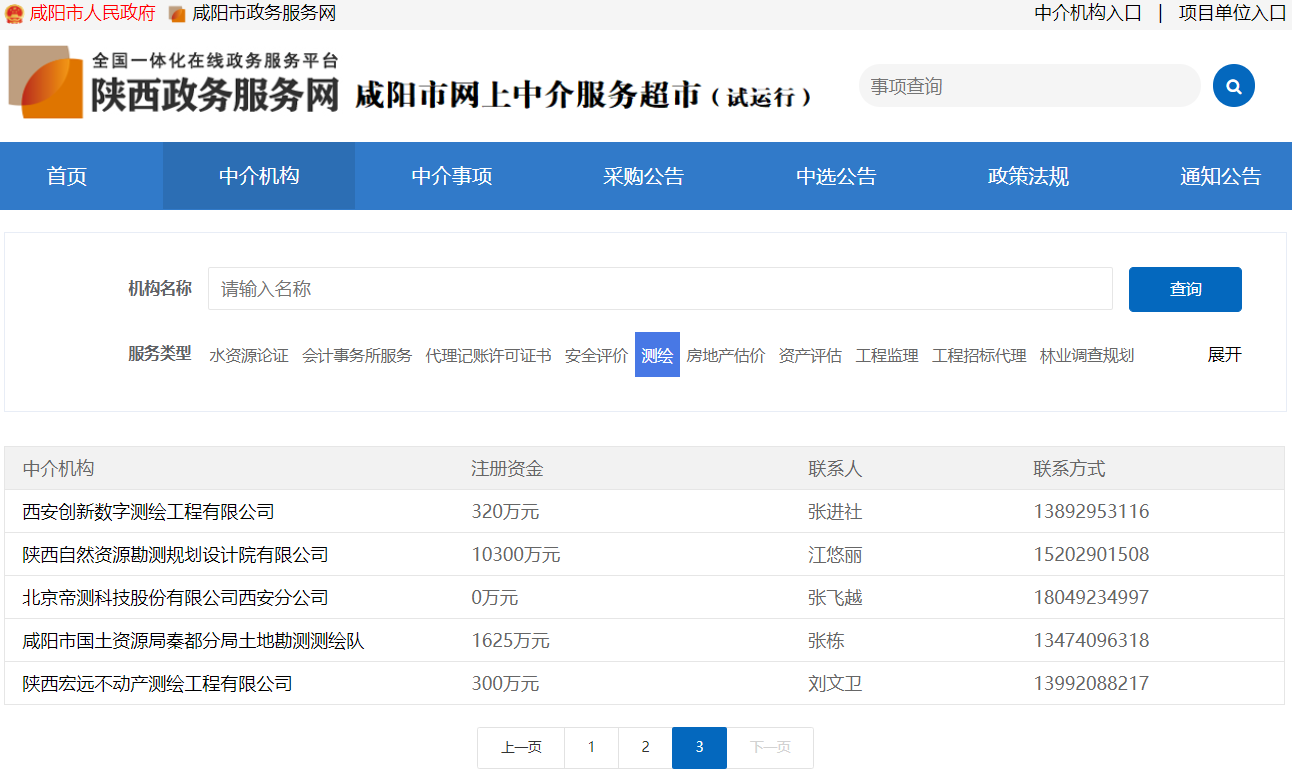Open 陕西宏远不动产测绘工程有限公司 row
Viewport: 1292px width, 779px height.
point(645,683)
